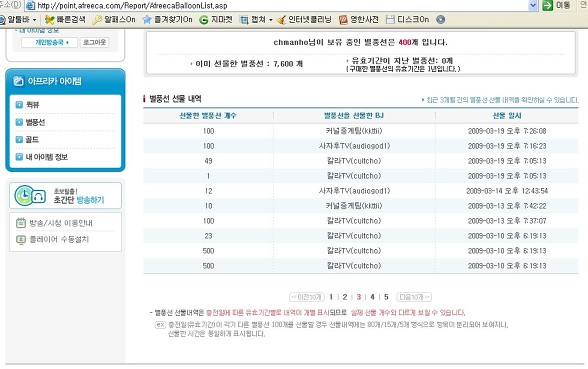Go to the 이전10개 previous pages button

[x=307, y=297]
